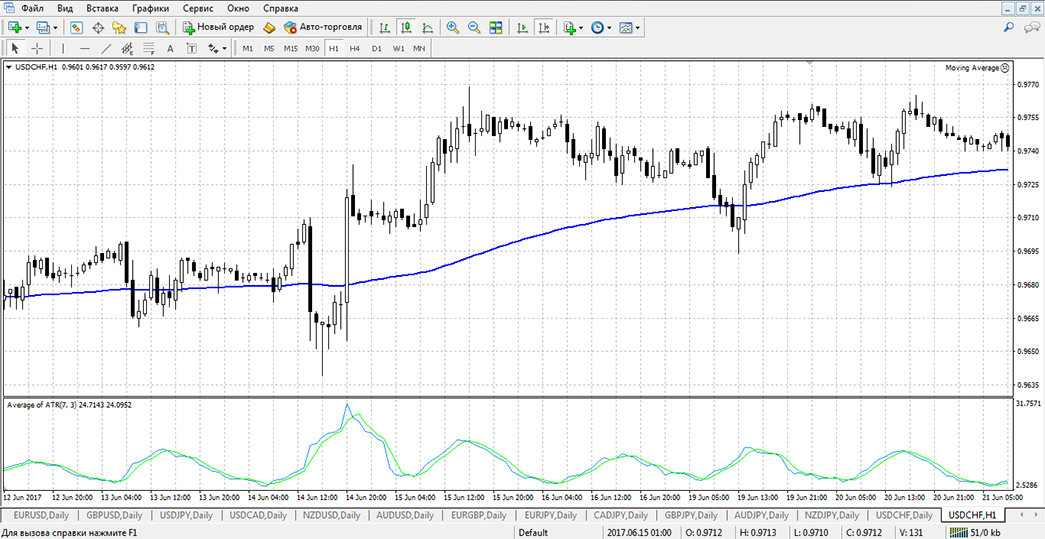Image resolution: width=1045 pixels, height=539 pixels.
Task: Switch the timeframe to H4
Action: pos(355,49)
